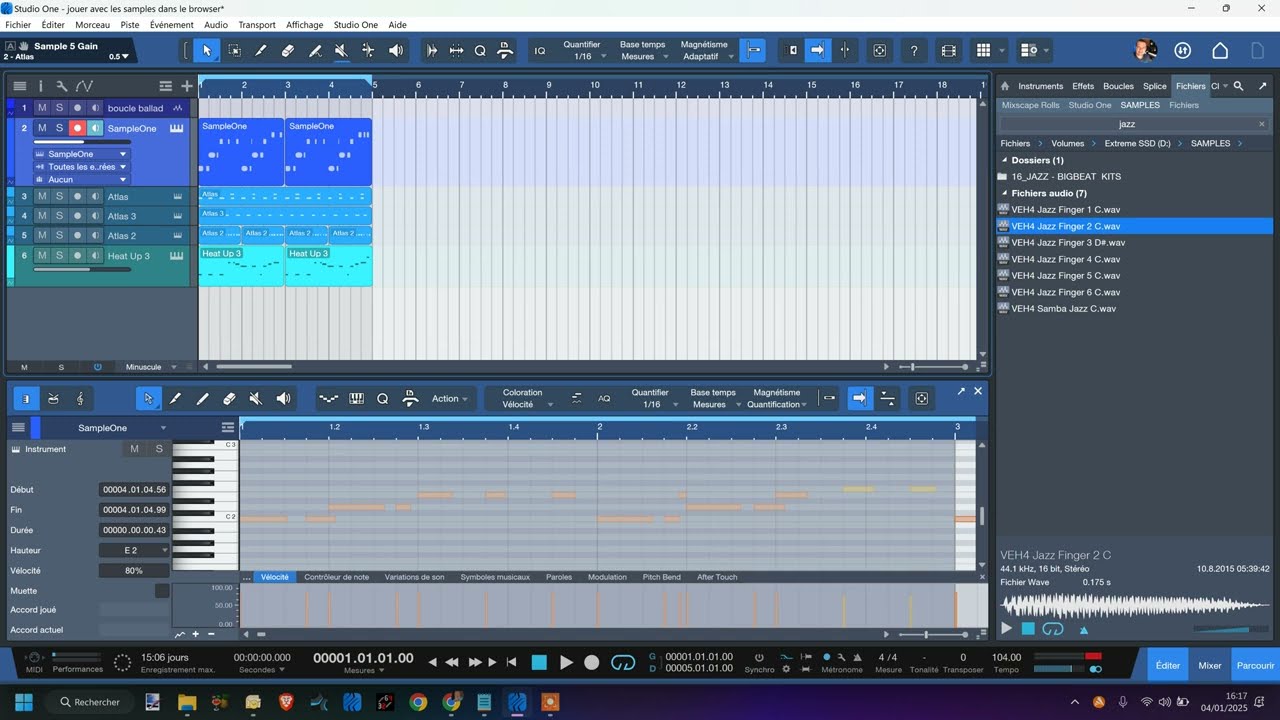The image size is (1280, 720).
Task: Open the Action dropdown in editor
Action: (450, 399)
